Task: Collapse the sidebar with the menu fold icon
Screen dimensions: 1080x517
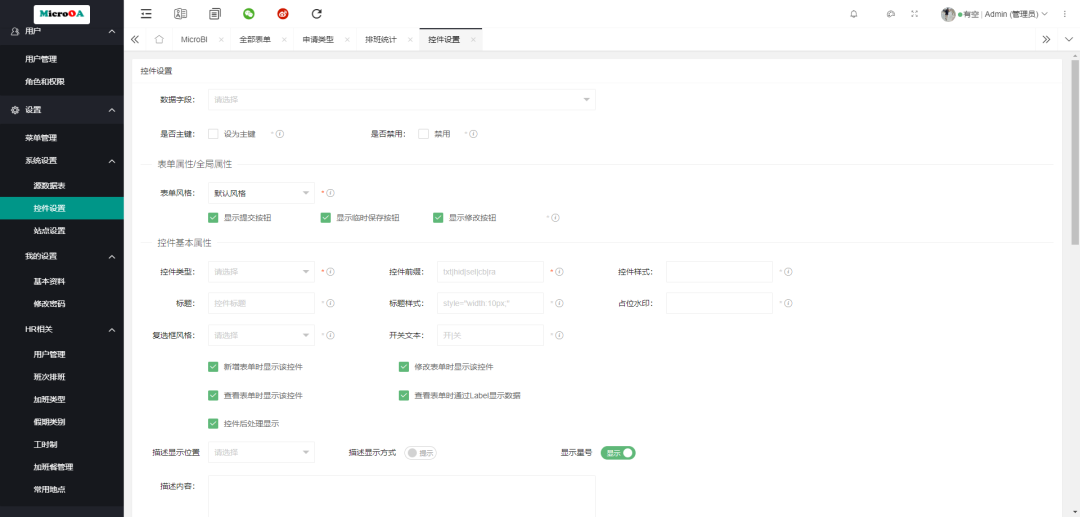Action: point(146,14)
